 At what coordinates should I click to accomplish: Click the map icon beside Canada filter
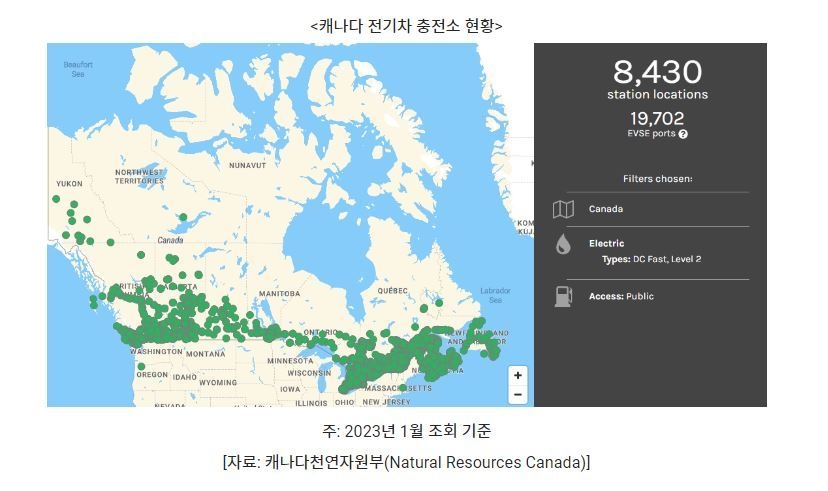[x=563, y=209]
